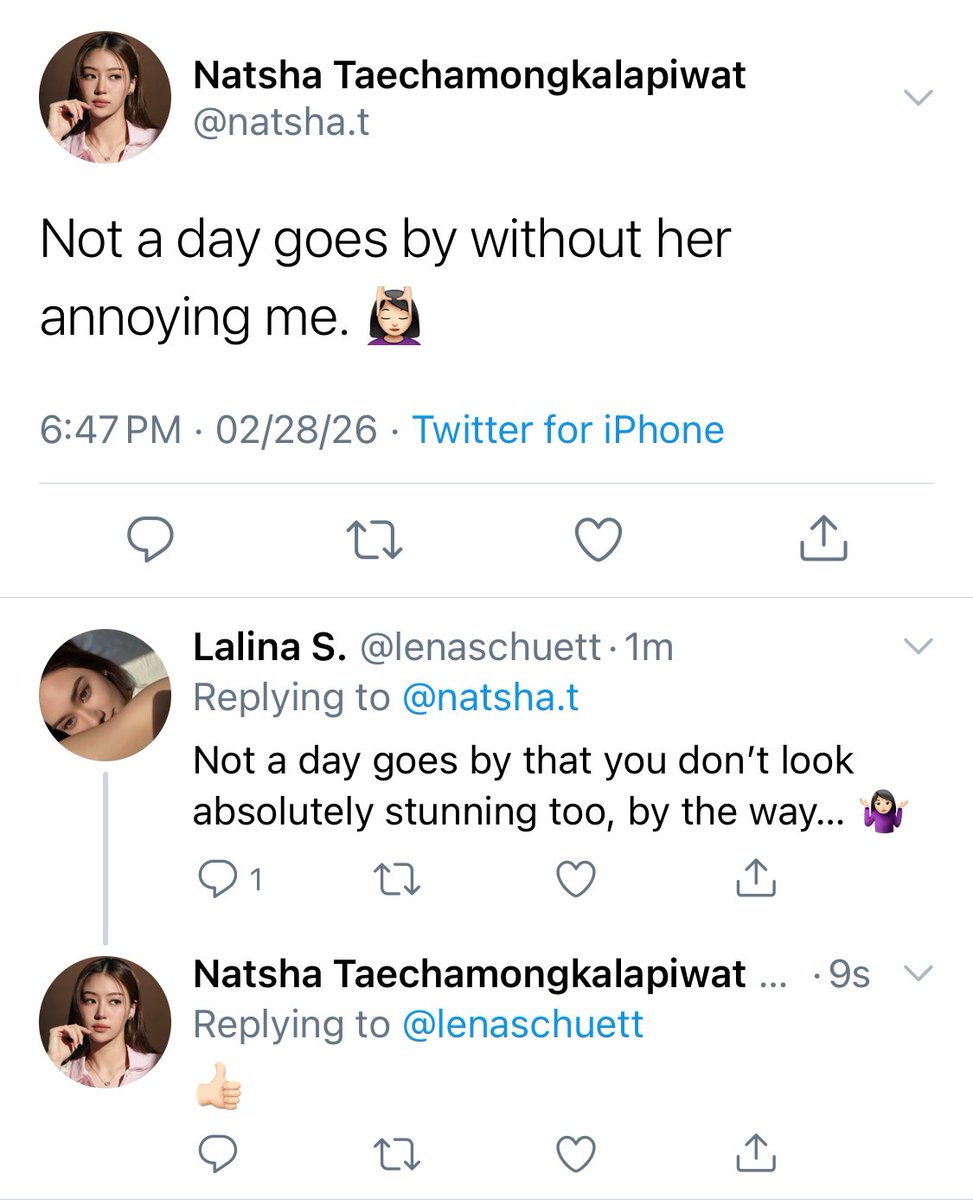Share Lalina S.'s reply

click(756, 878)
